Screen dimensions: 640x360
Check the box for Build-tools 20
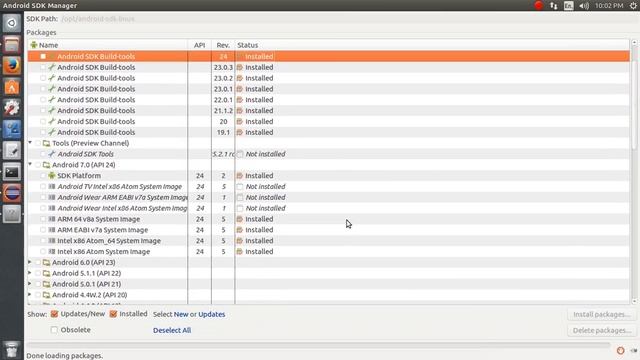43,121
